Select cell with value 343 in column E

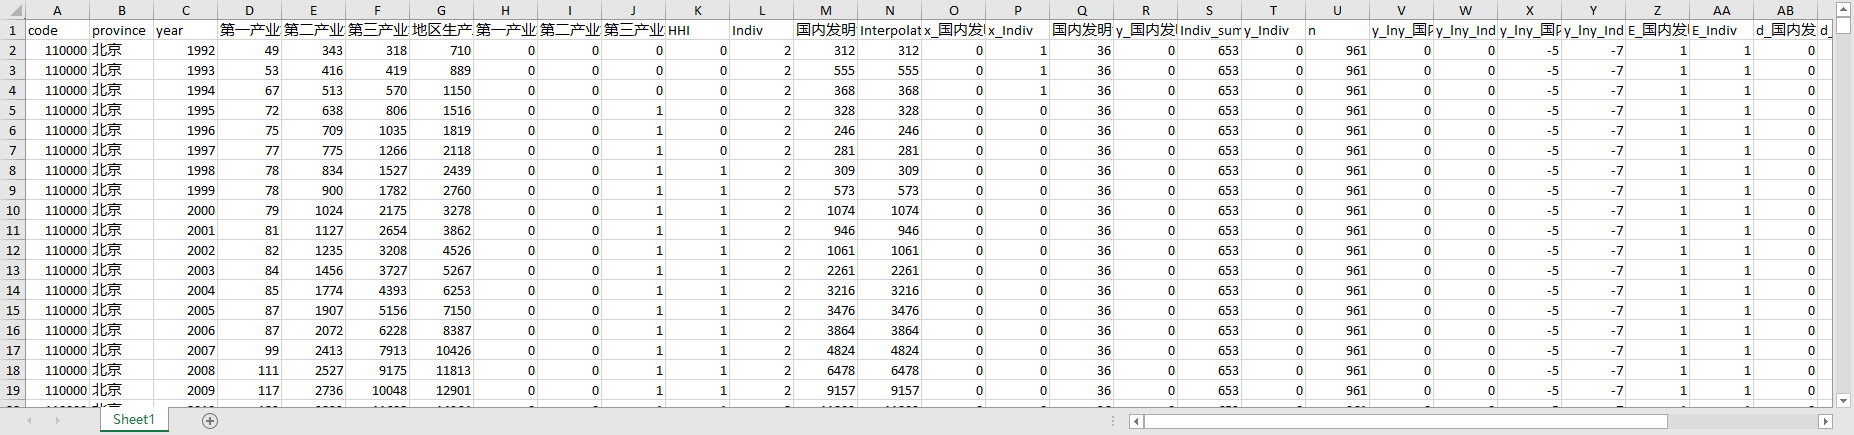pyautogui.click(x=313, y=50)
